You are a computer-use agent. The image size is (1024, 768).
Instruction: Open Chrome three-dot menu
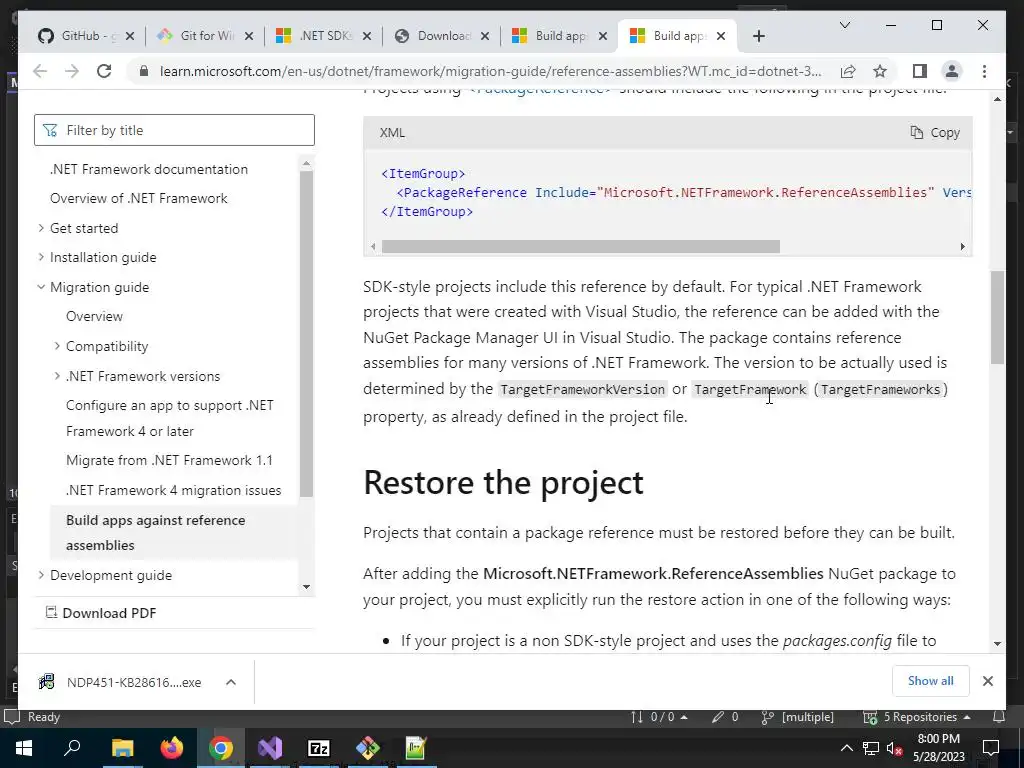pyautogui.click(x=984, y=71)
